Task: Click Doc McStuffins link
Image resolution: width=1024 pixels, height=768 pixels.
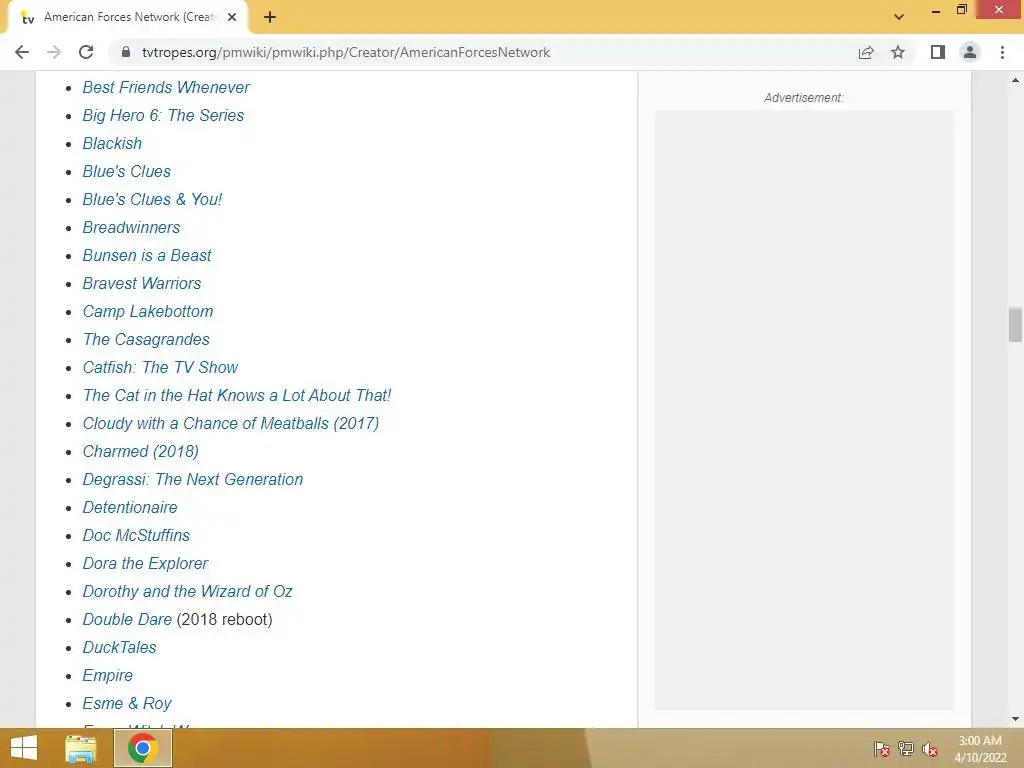Action: click(136, 536)
